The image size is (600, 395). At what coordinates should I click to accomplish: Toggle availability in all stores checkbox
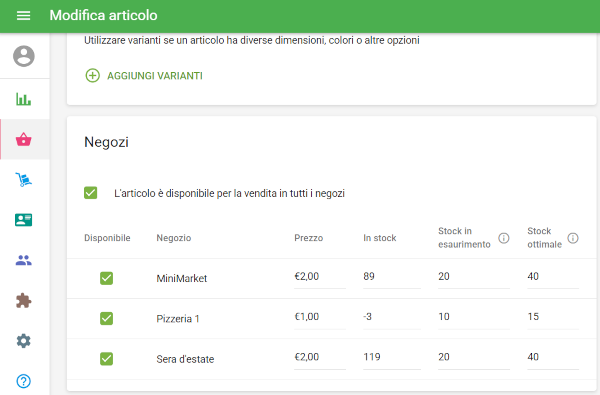coord(91,193)
